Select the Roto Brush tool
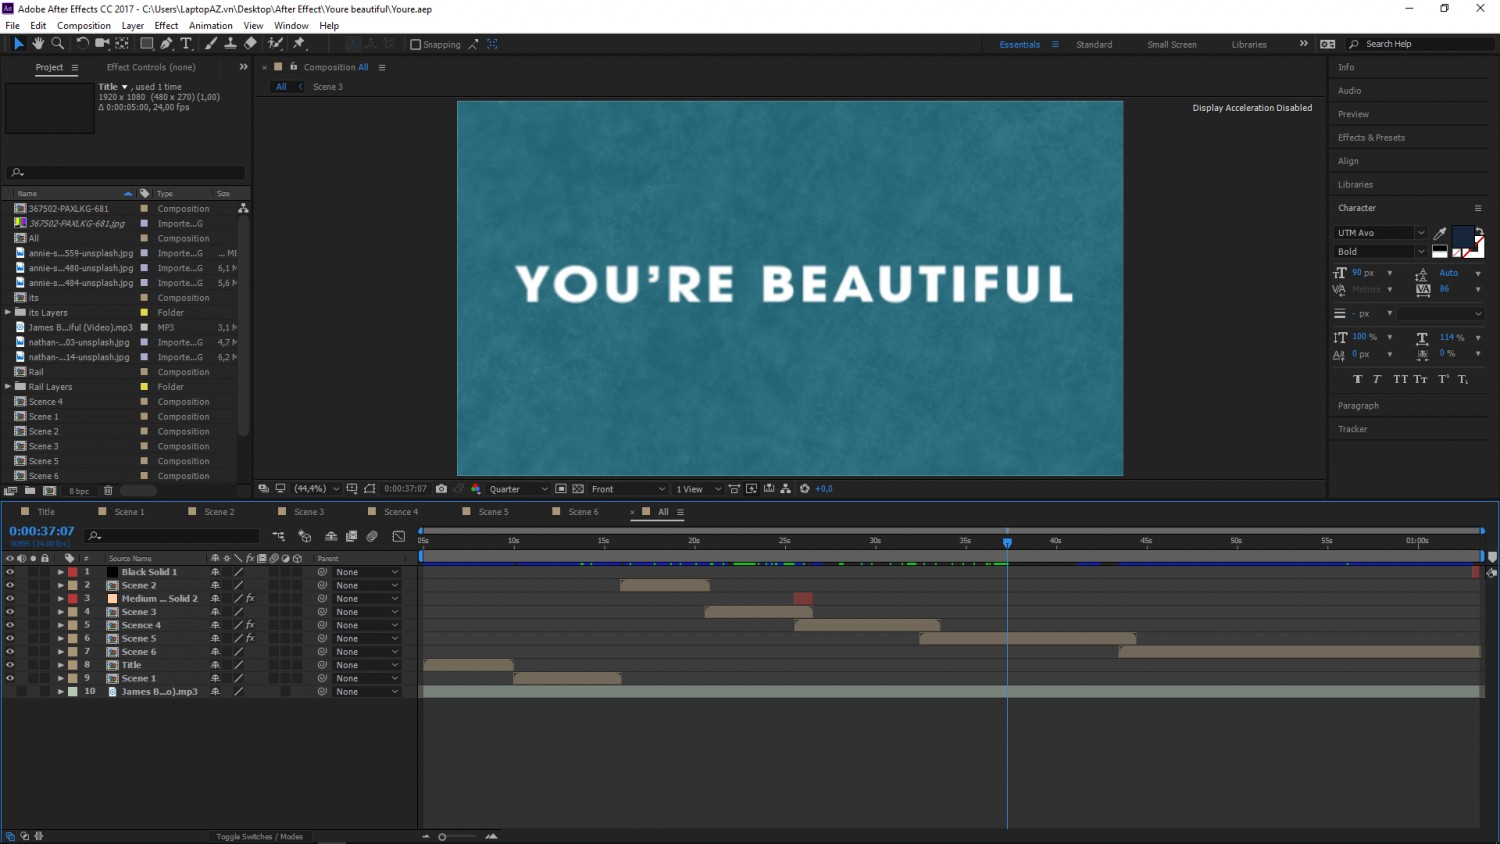 pyautogui.click(x=275, y=44)
